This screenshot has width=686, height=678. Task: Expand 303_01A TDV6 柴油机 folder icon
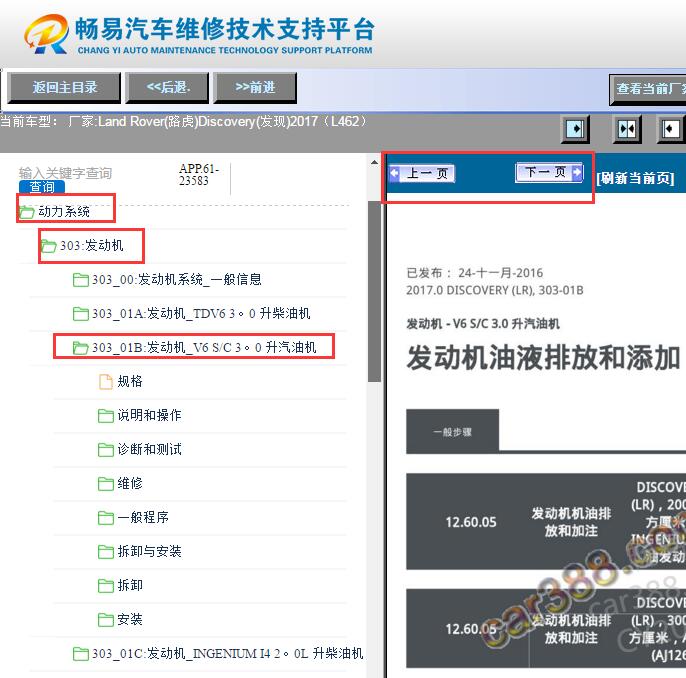[x=80, y=314]
